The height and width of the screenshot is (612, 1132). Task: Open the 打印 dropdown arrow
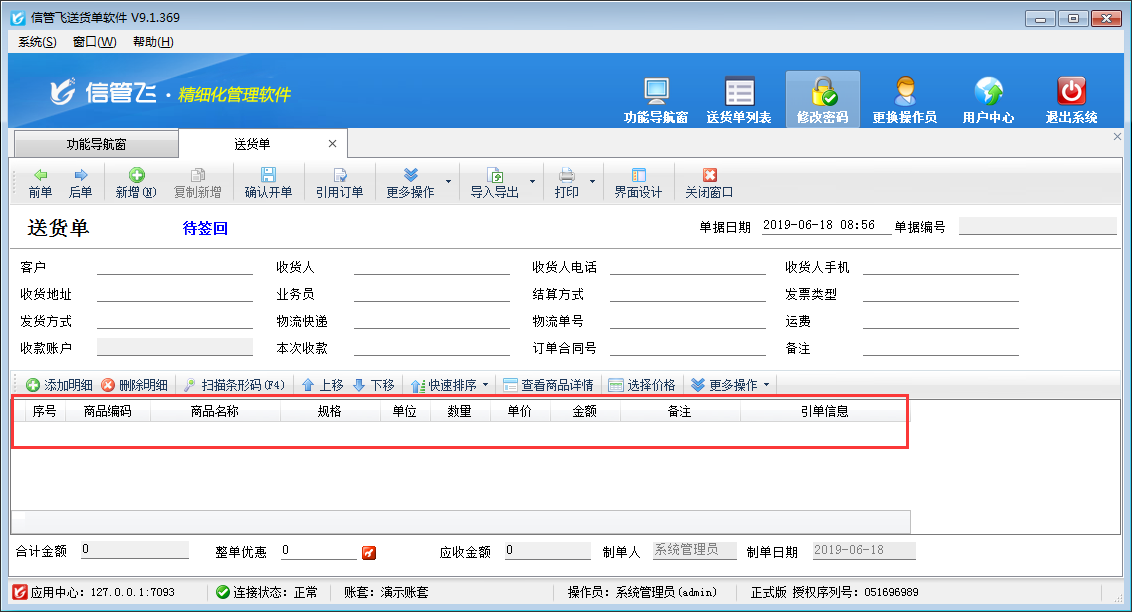(x=592, y=182)
